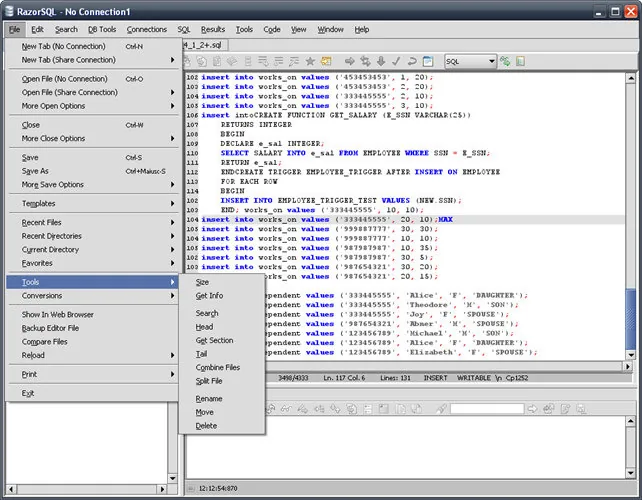Image resolution: width=642 pixels, height=500 pixels.
Task: Expand the Recent Files submenu
Action: tap(93, 222)
